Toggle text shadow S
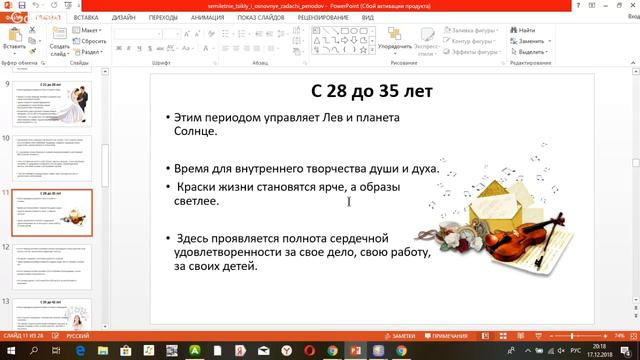Screen dimensions: 640x360 click(x=149, y=49)
